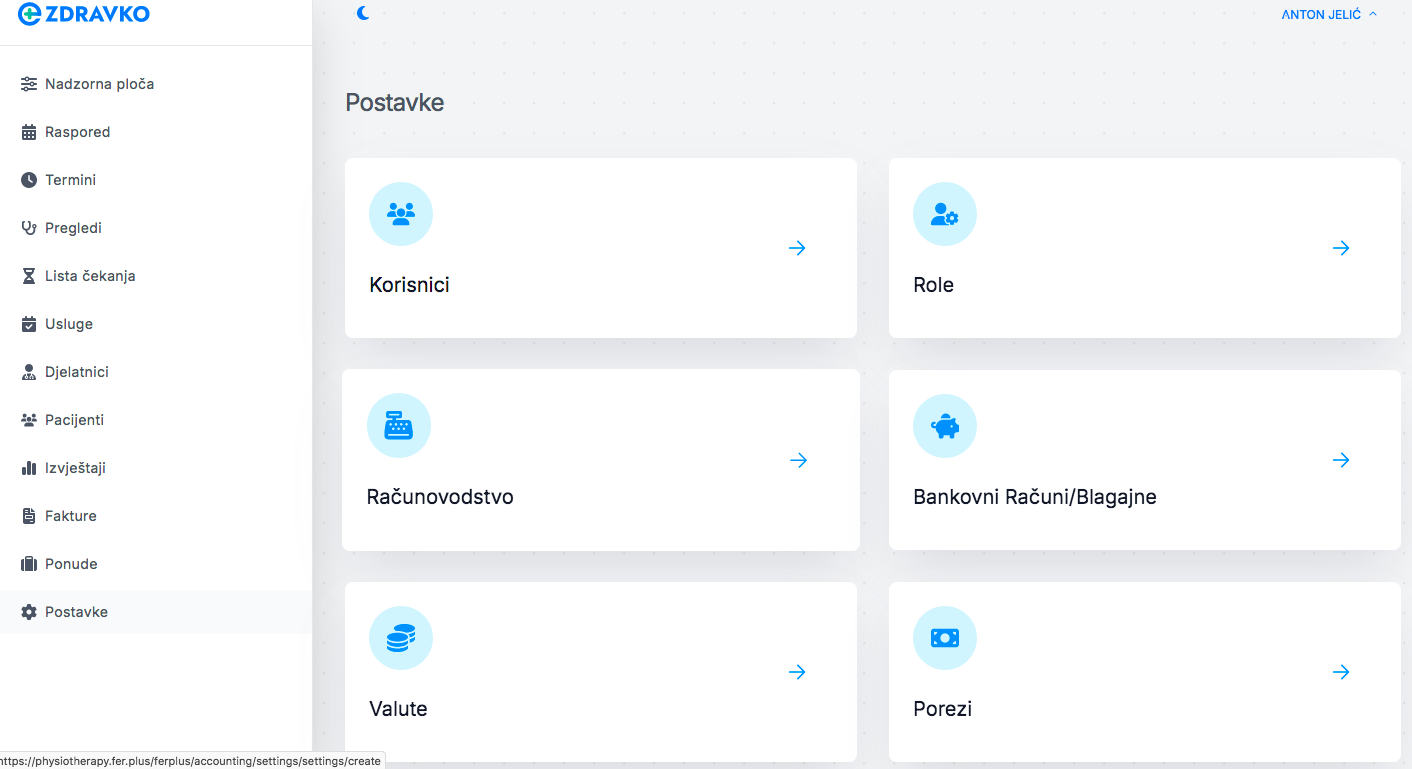Open the Korisnici card title
Screen dimensions: 1412x769
coord(409,285)
